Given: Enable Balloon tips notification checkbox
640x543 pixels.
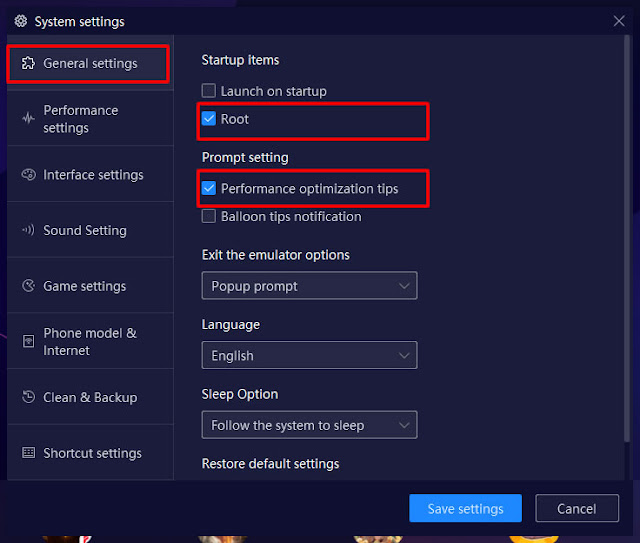Looking at the screenshot, I should coord(209,216).
